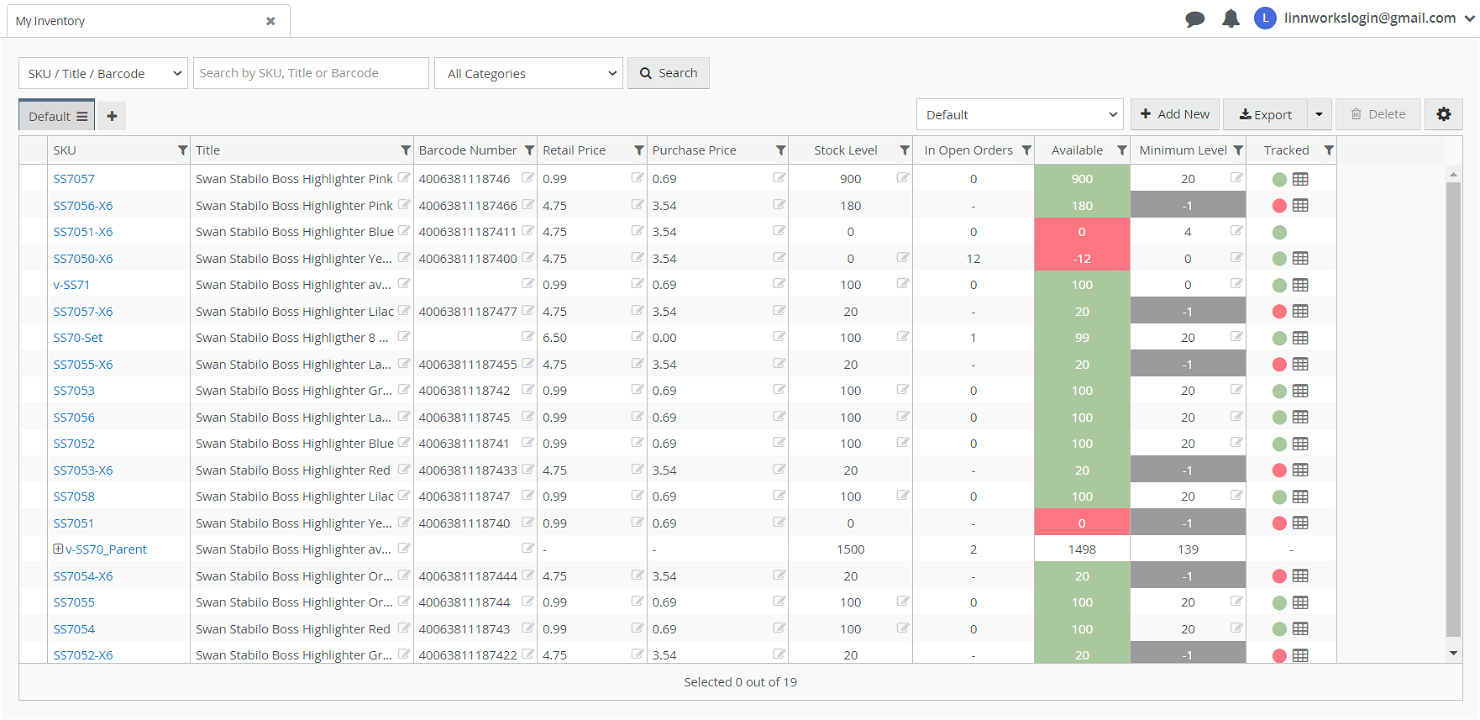Viewport: 1480px width, 720px height.
Task: Open account menu arrow beside email
Action: [1470, 18]
